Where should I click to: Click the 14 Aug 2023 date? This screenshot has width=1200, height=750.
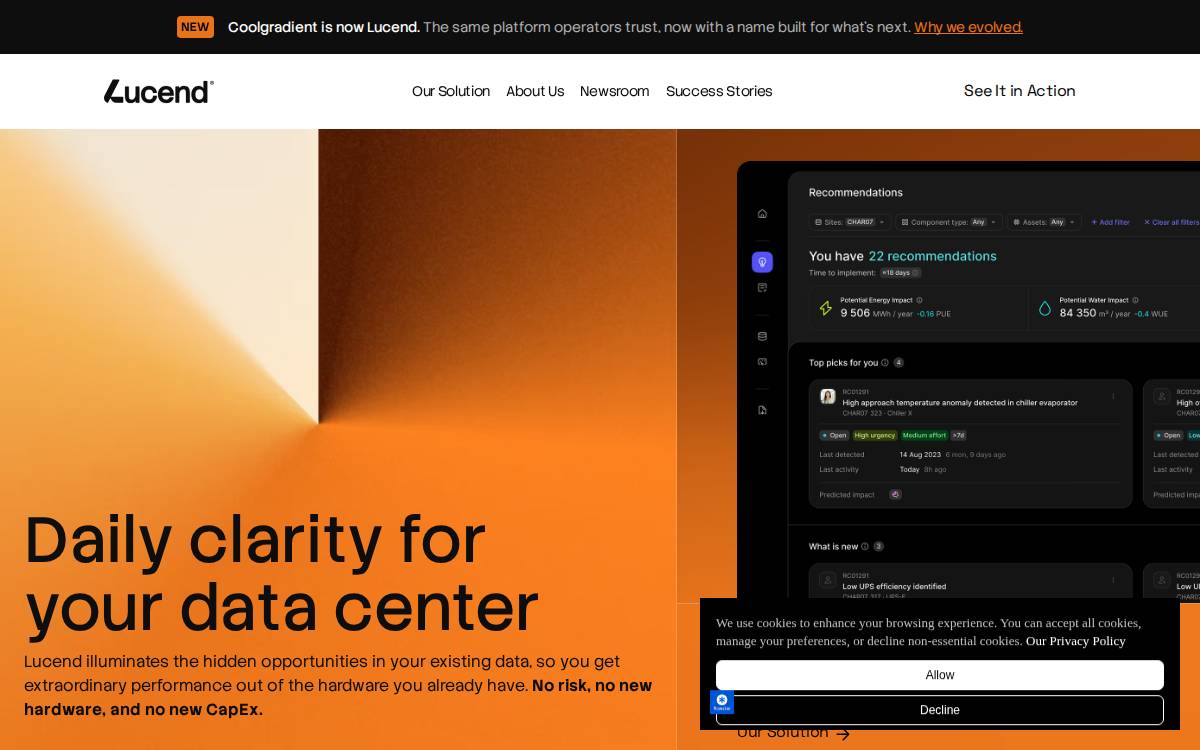click(x=920, y=454)
